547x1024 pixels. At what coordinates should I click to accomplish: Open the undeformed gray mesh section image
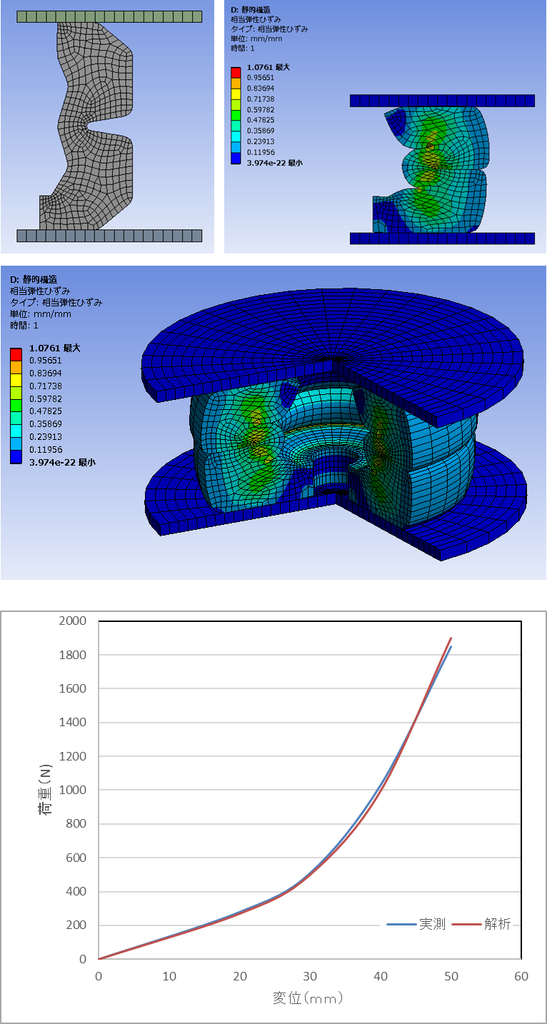coord(108,126)
